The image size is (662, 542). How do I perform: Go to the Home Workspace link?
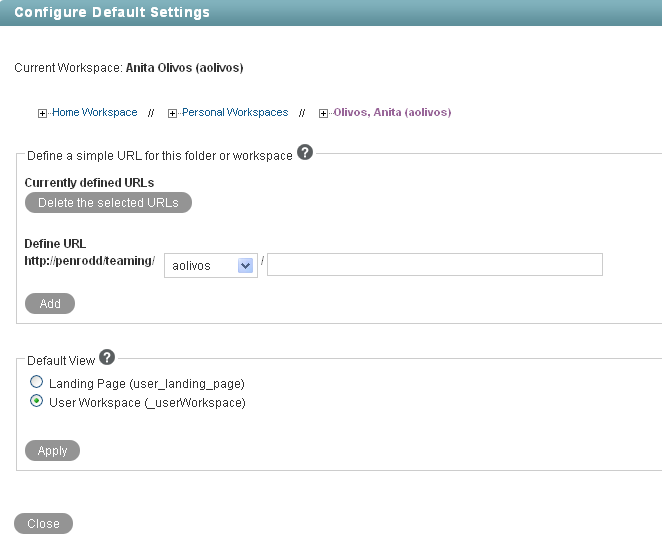click(95, 113)
